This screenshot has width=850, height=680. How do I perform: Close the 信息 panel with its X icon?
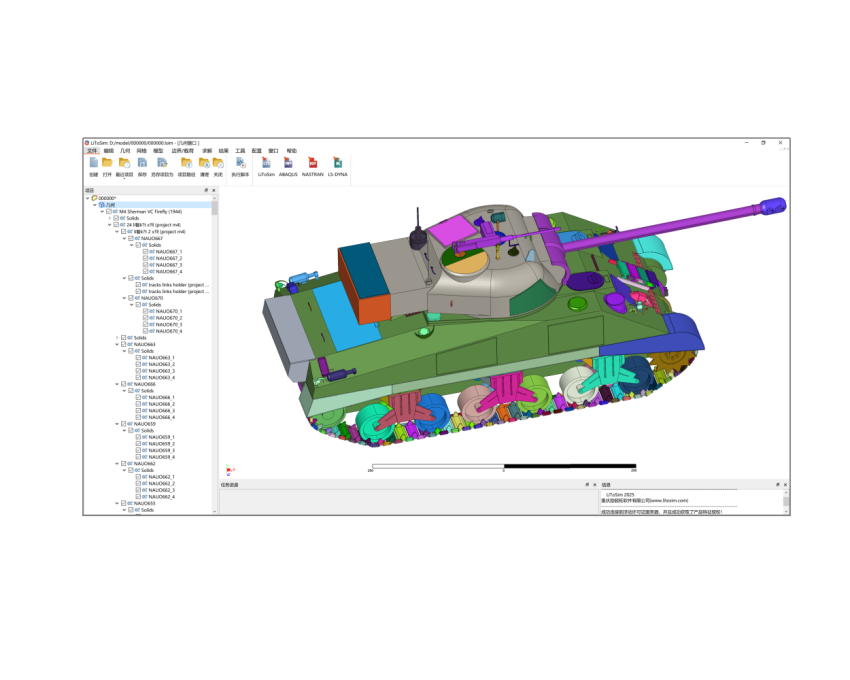785,484
